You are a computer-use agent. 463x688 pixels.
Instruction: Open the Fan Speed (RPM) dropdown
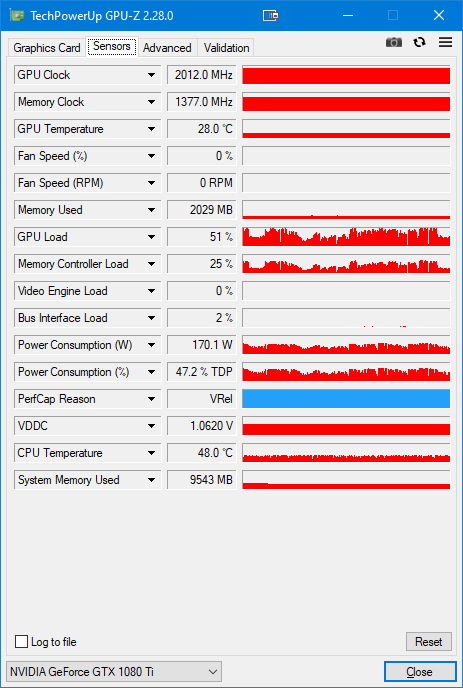click(151, 183)
